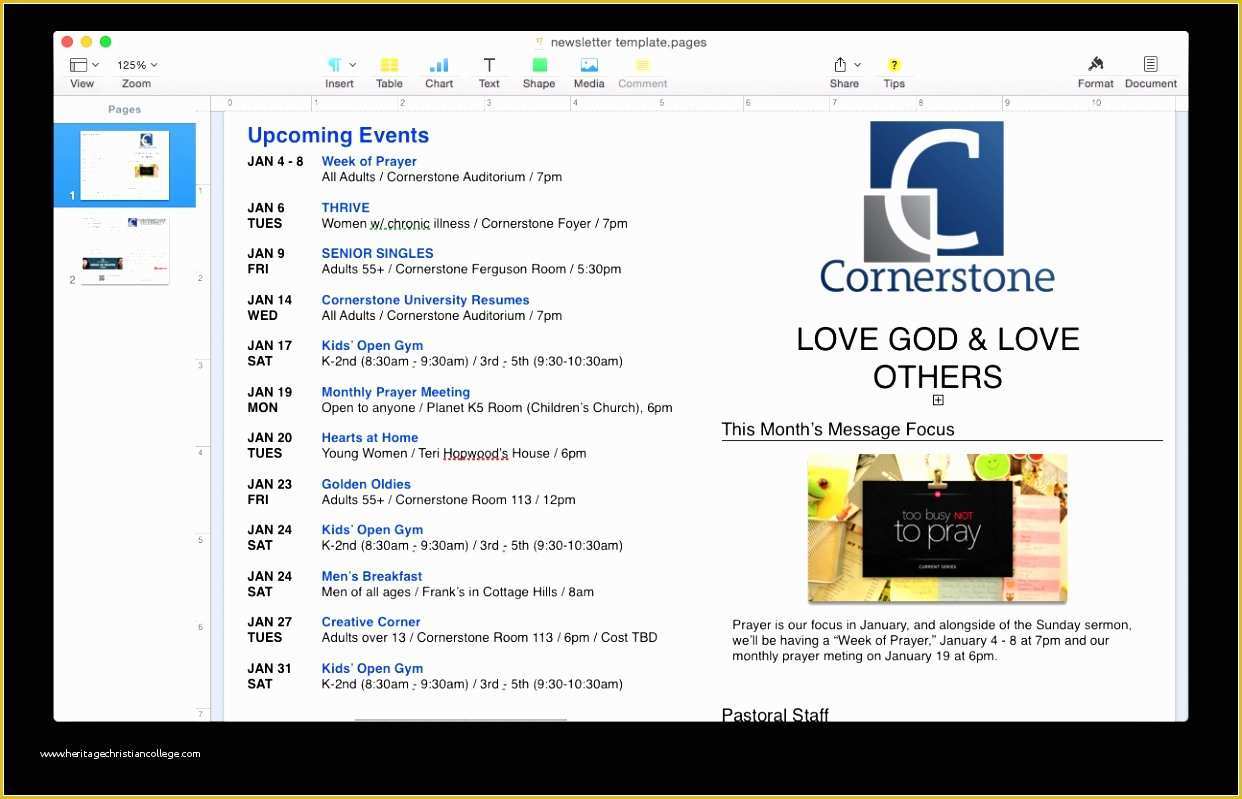Click the prayer focus paragraph text
Viewport: 1242px width, 799px height.
(x=932, y=640)
